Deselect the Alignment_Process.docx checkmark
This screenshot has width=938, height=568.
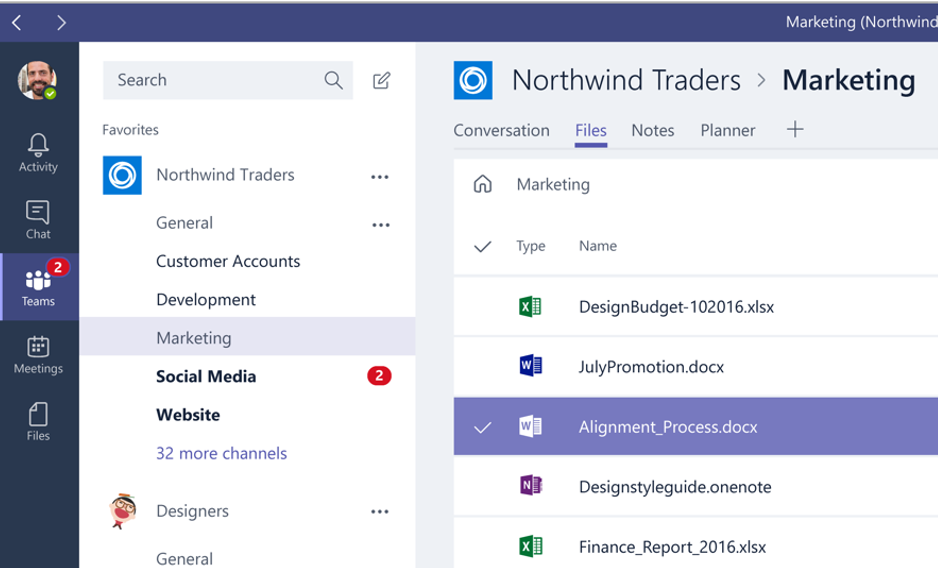pyautogui.click(x=483, y=427)
